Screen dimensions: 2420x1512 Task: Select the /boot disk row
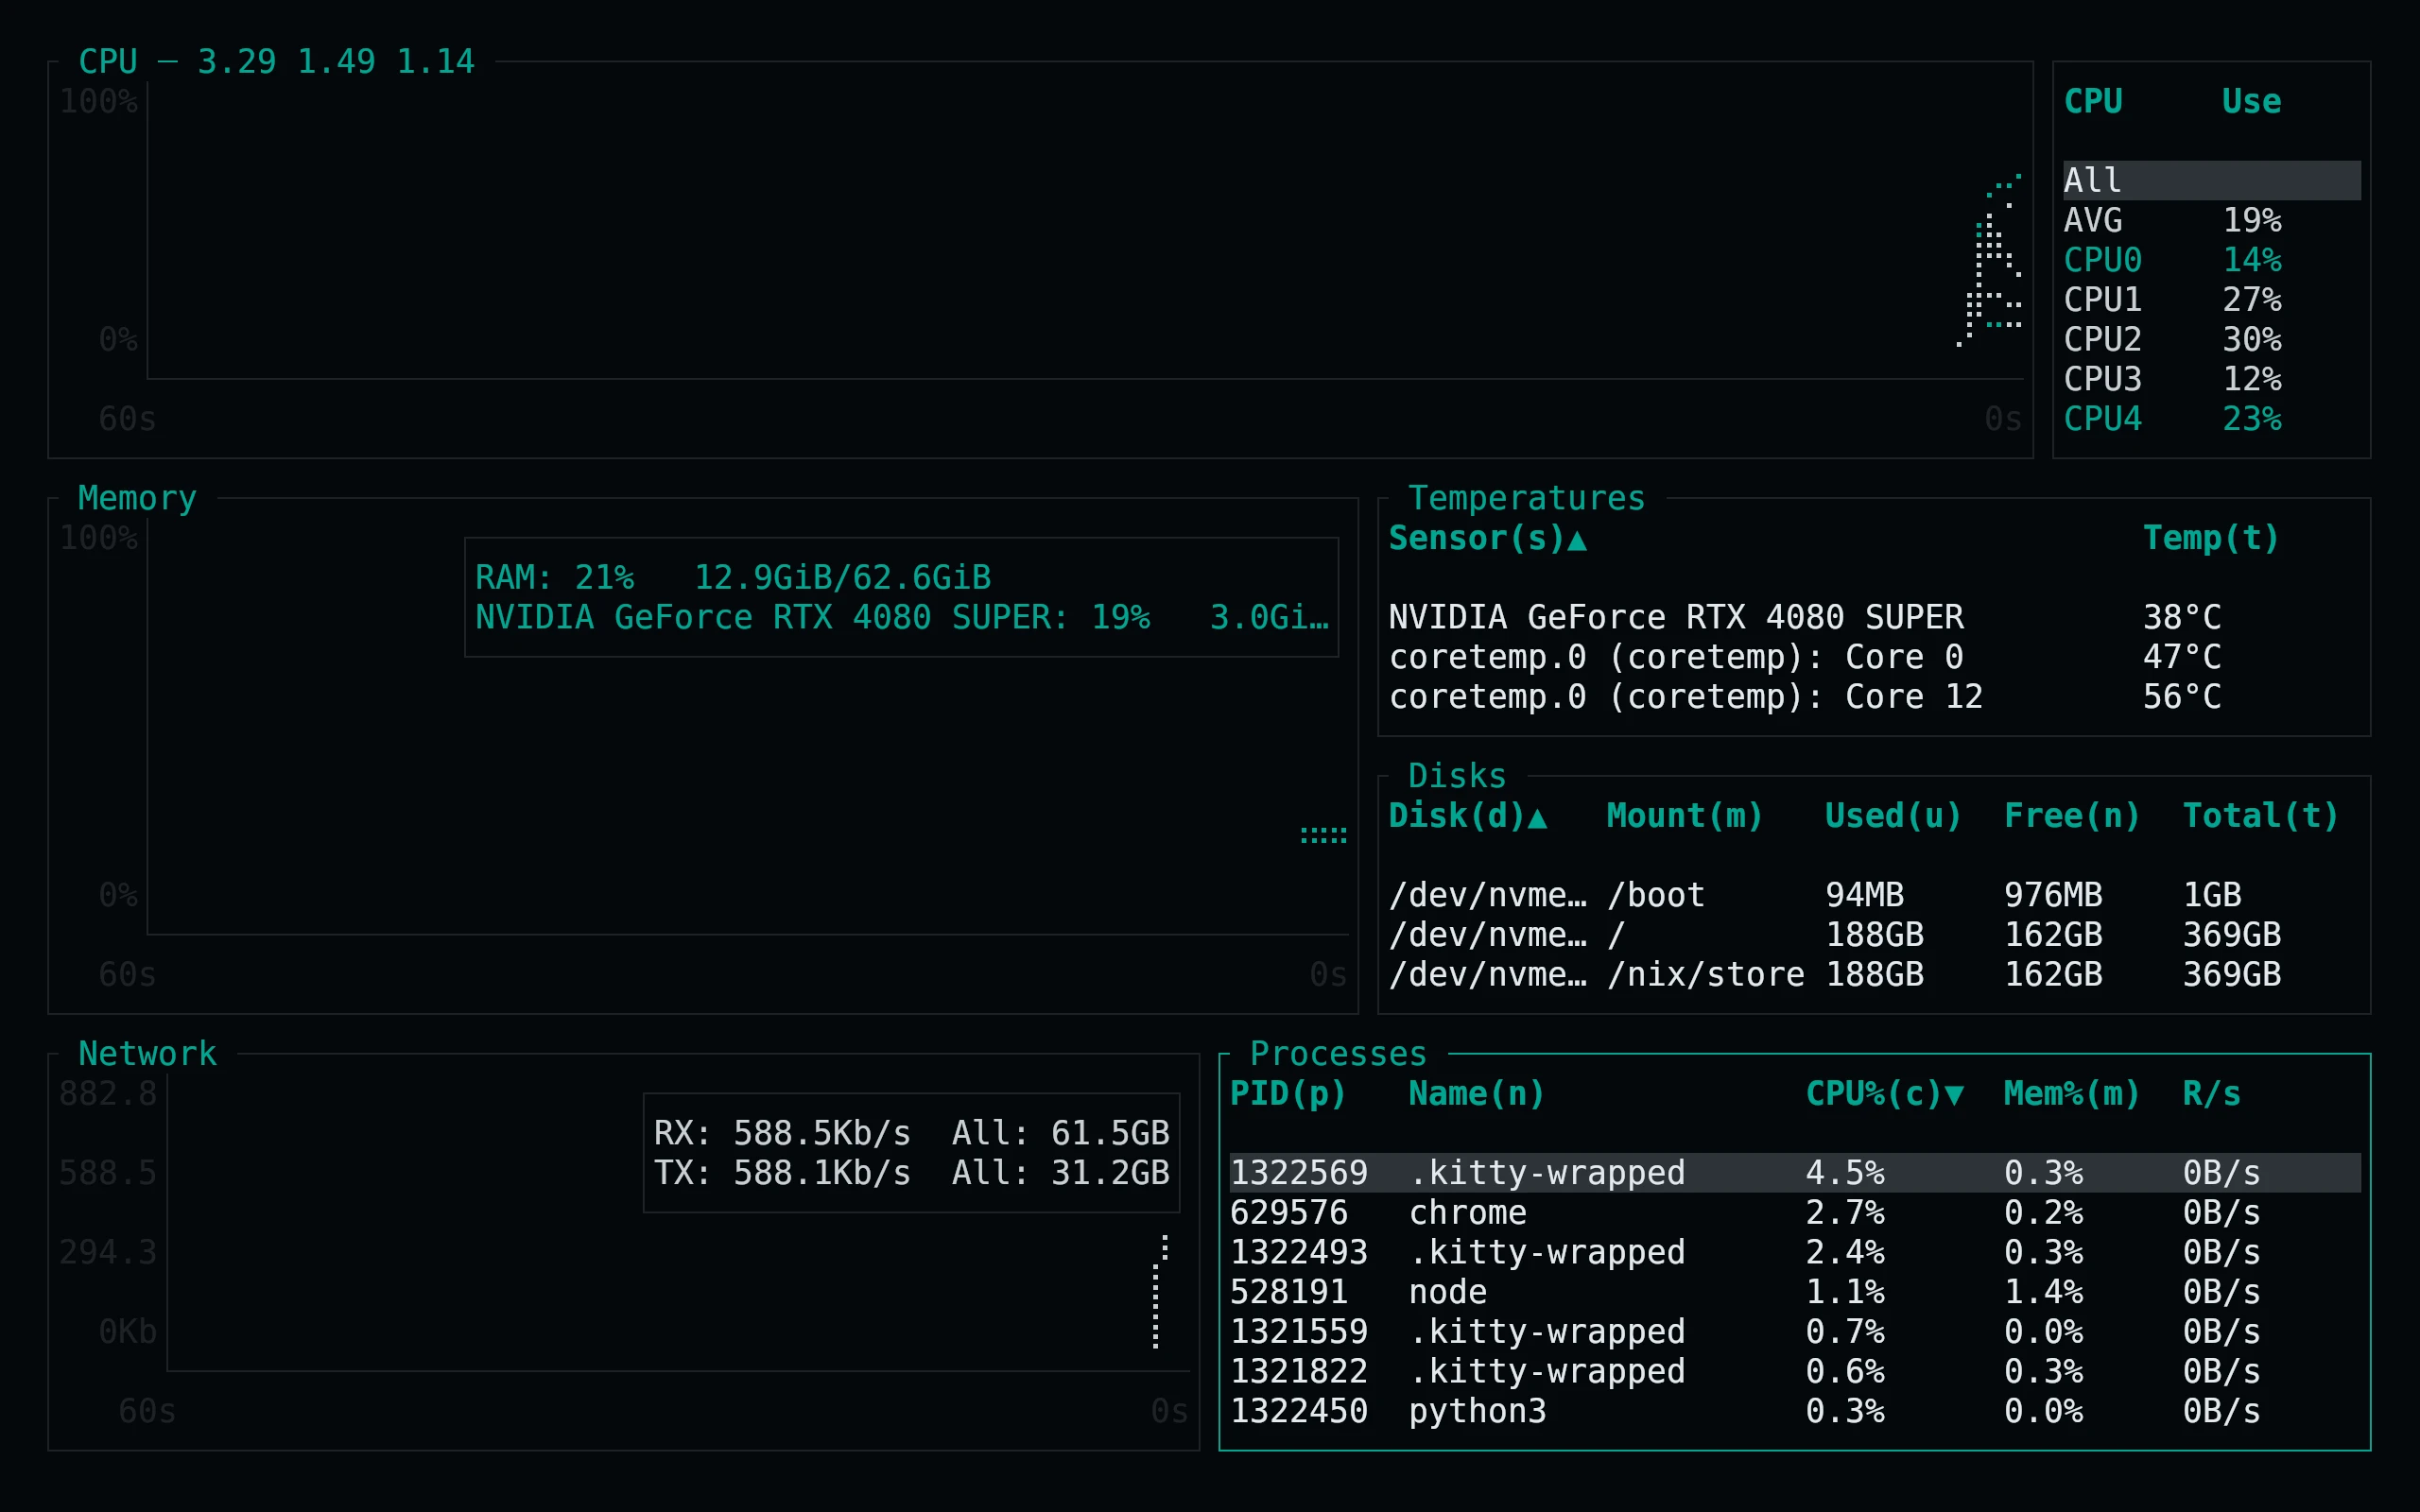coord(1875,894)
